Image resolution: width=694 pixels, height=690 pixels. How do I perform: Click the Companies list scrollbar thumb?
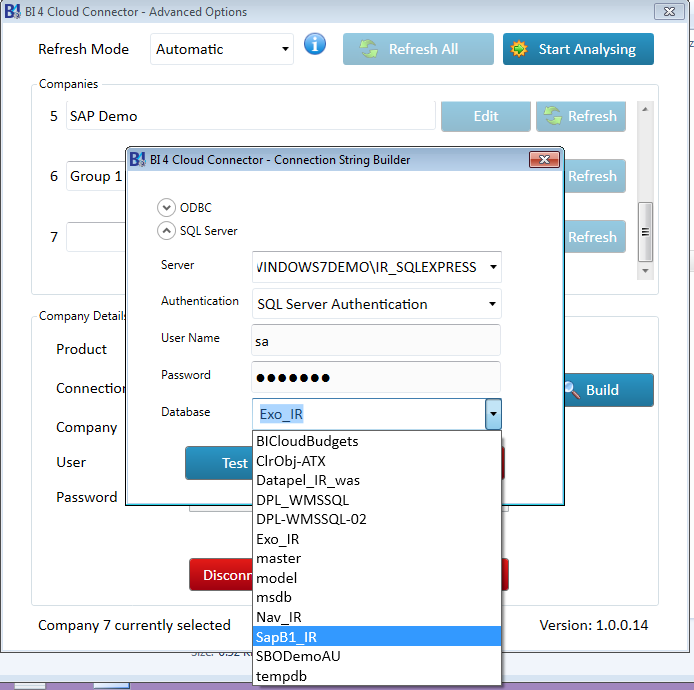click(x=645, y=232)
